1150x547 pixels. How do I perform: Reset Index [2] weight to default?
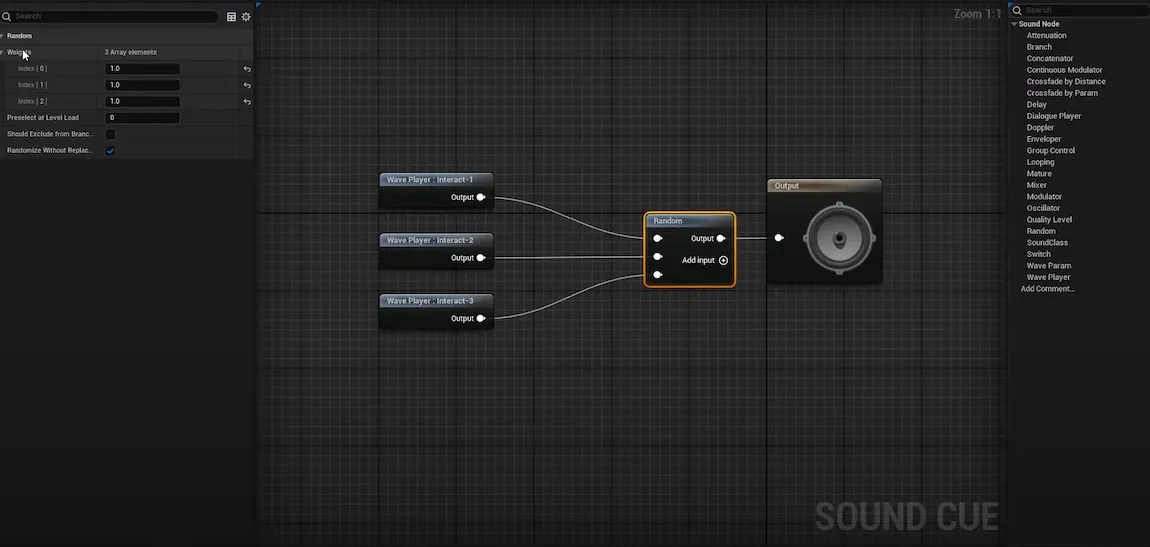[247, 101]
